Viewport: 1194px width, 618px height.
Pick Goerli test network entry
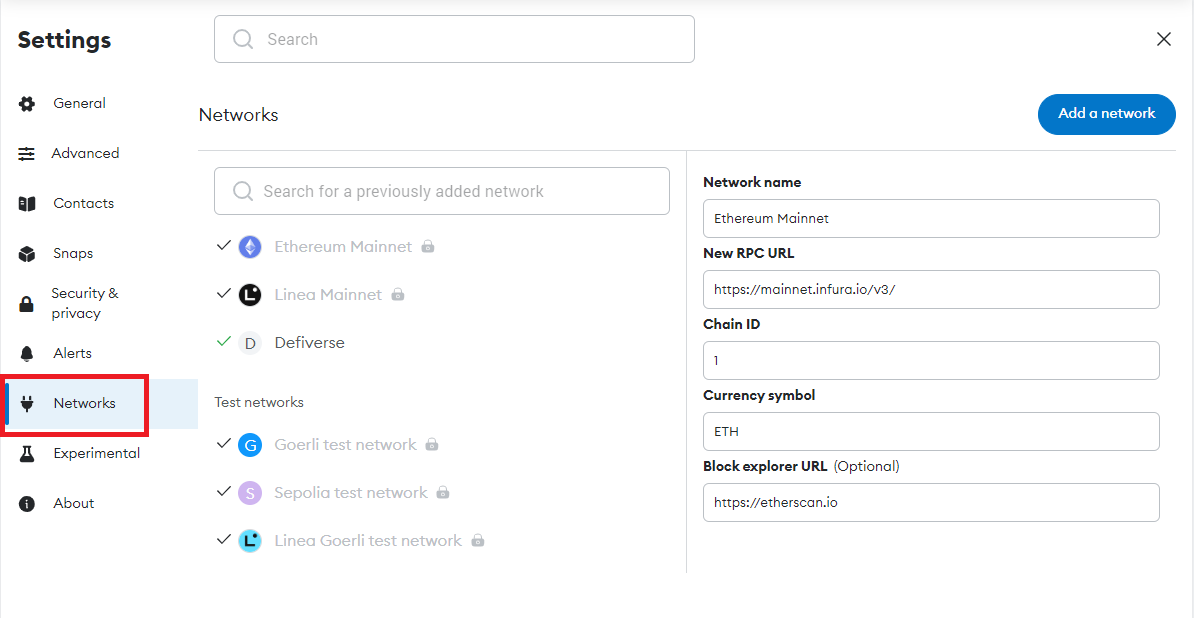coord(345,445)
